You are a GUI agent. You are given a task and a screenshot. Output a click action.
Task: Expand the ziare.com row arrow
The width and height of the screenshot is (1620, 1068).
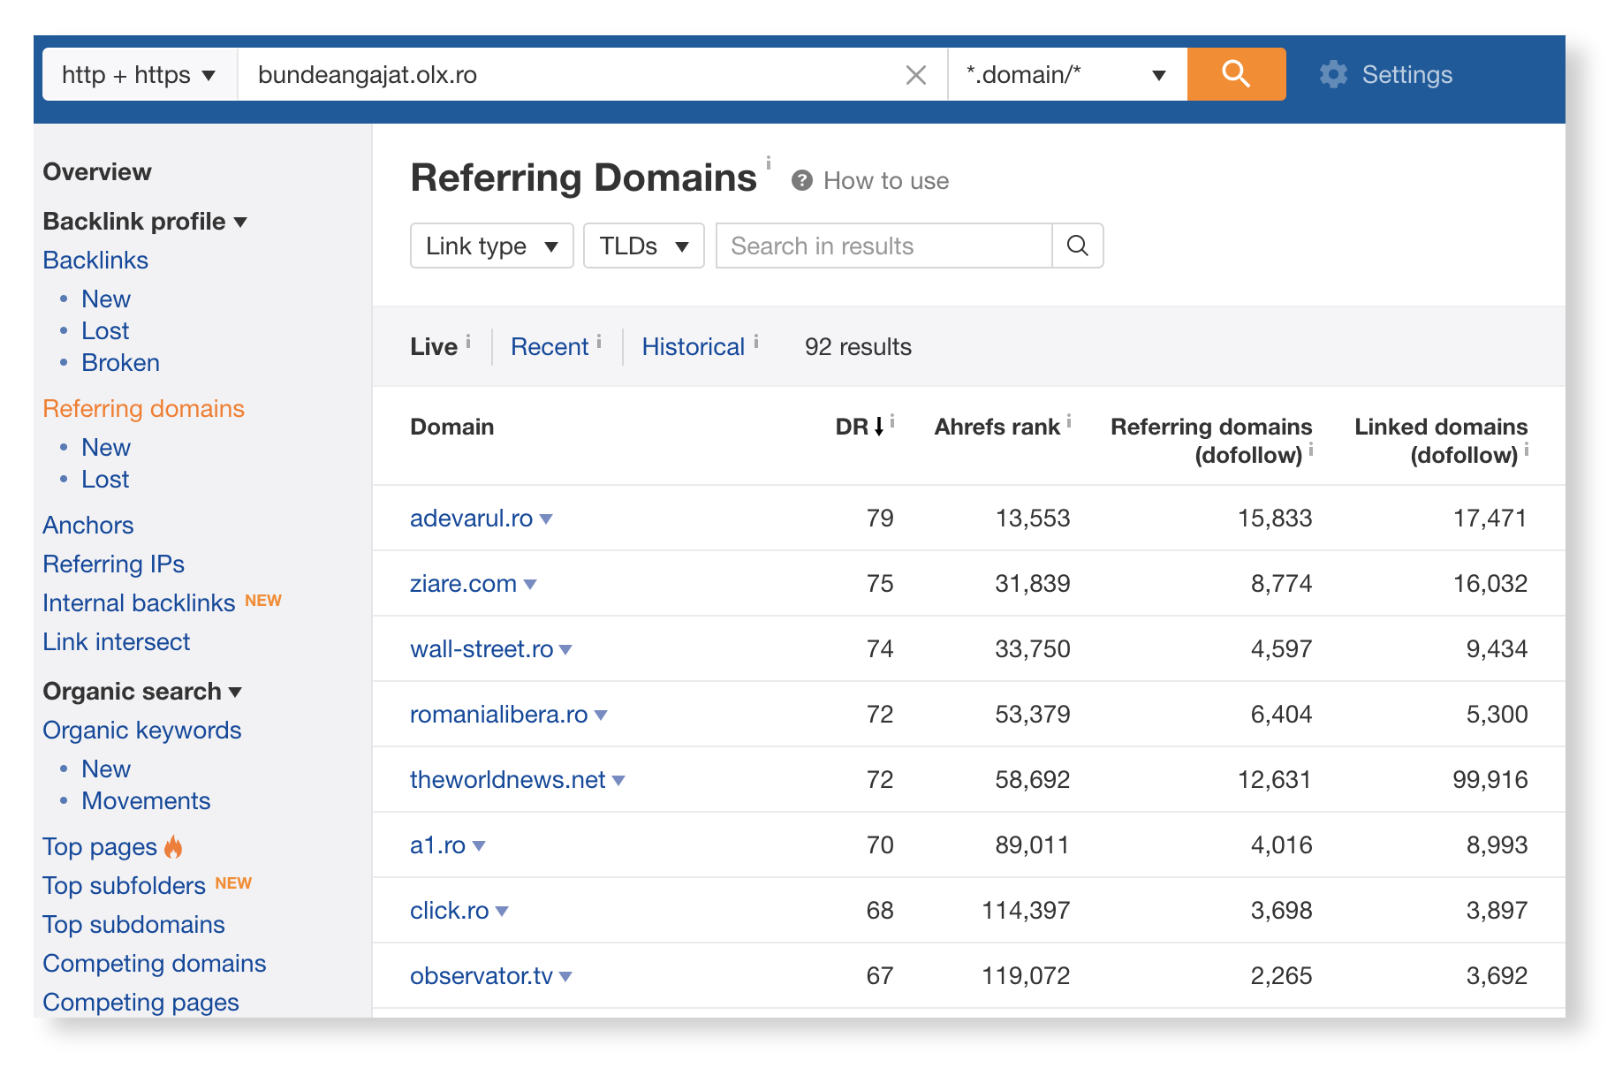[530, 584]
